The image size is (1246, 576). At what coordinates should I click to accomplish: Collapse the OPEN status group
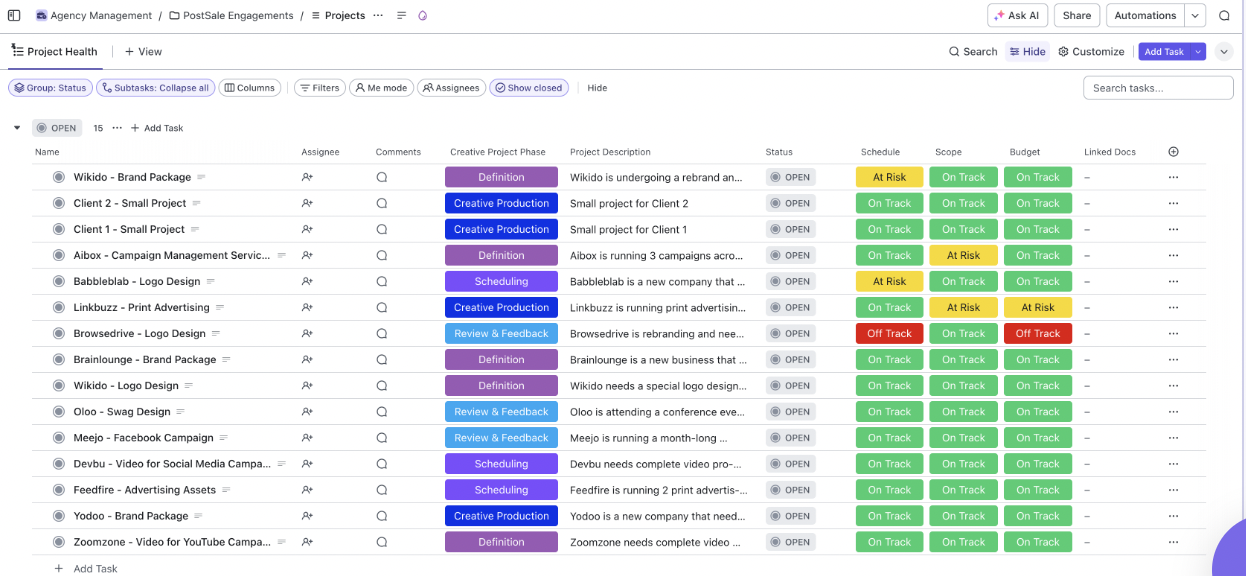[17, 128]
